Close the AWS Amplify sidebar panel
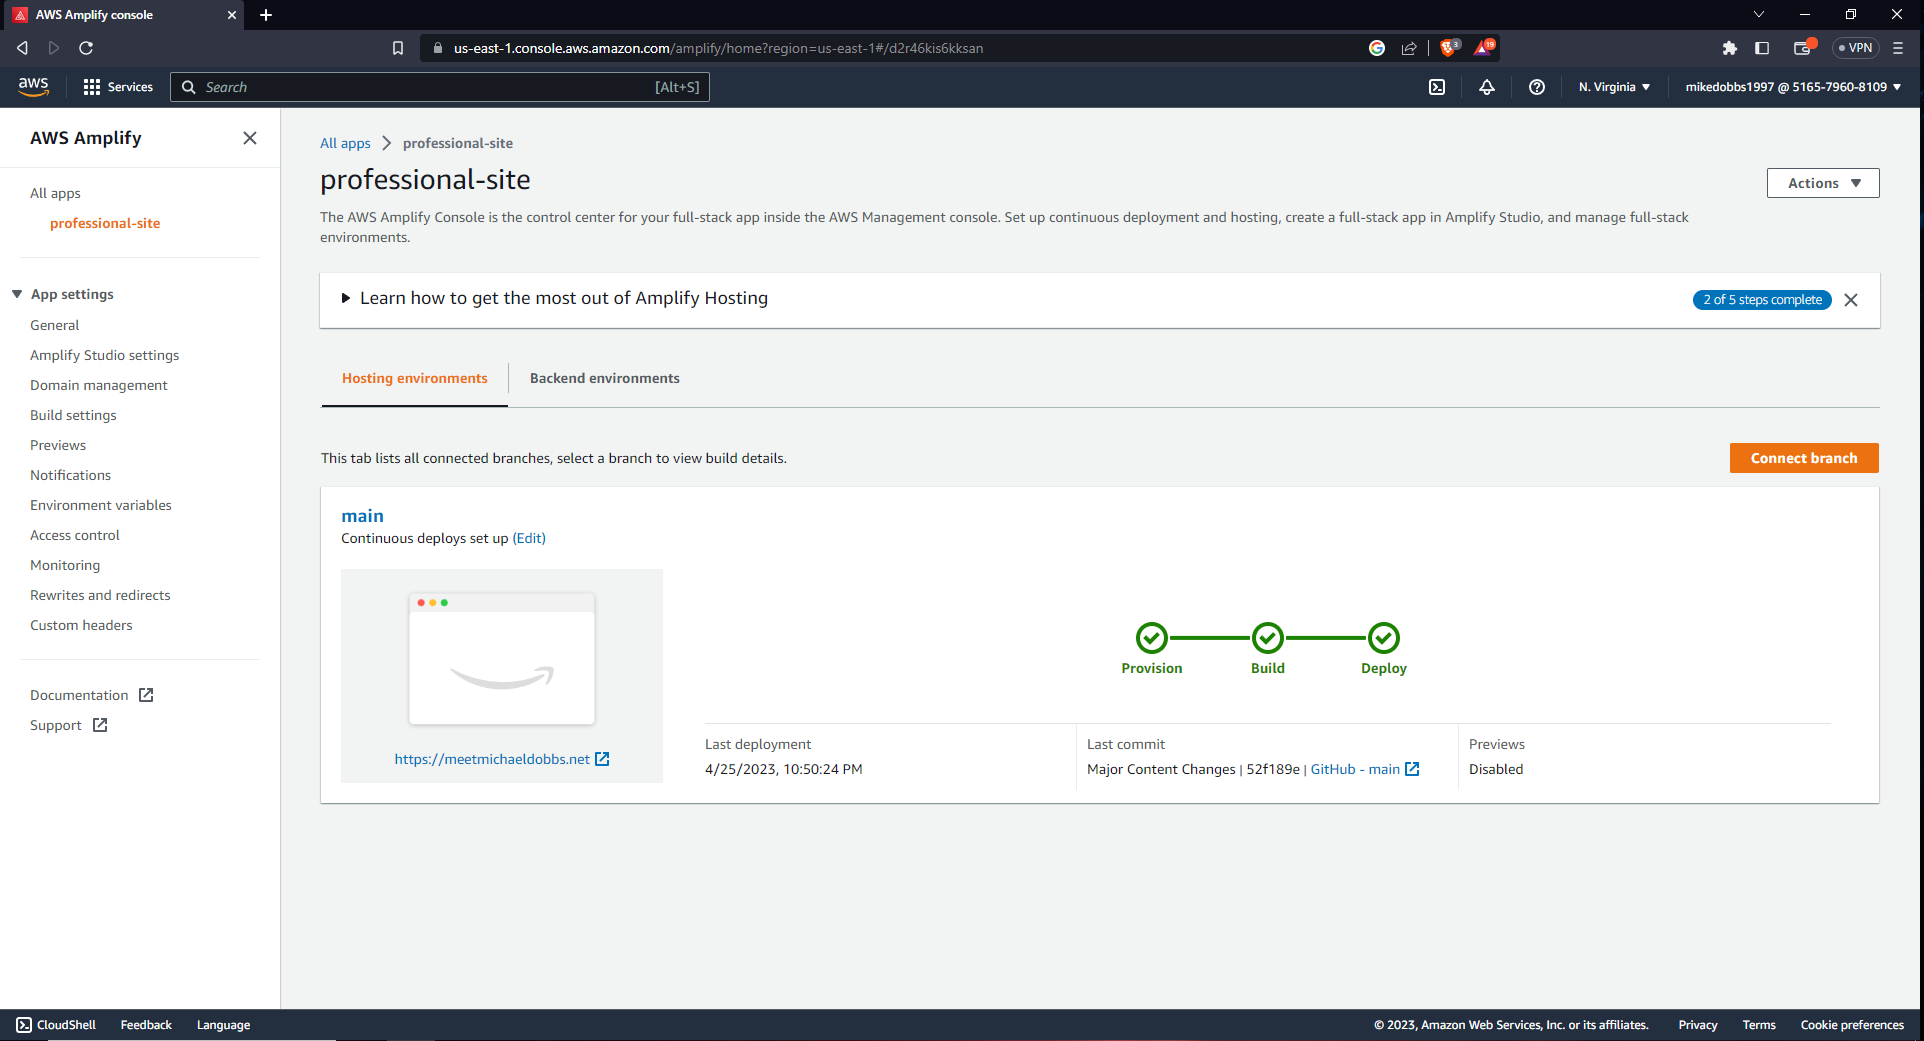 coord(250,138)
